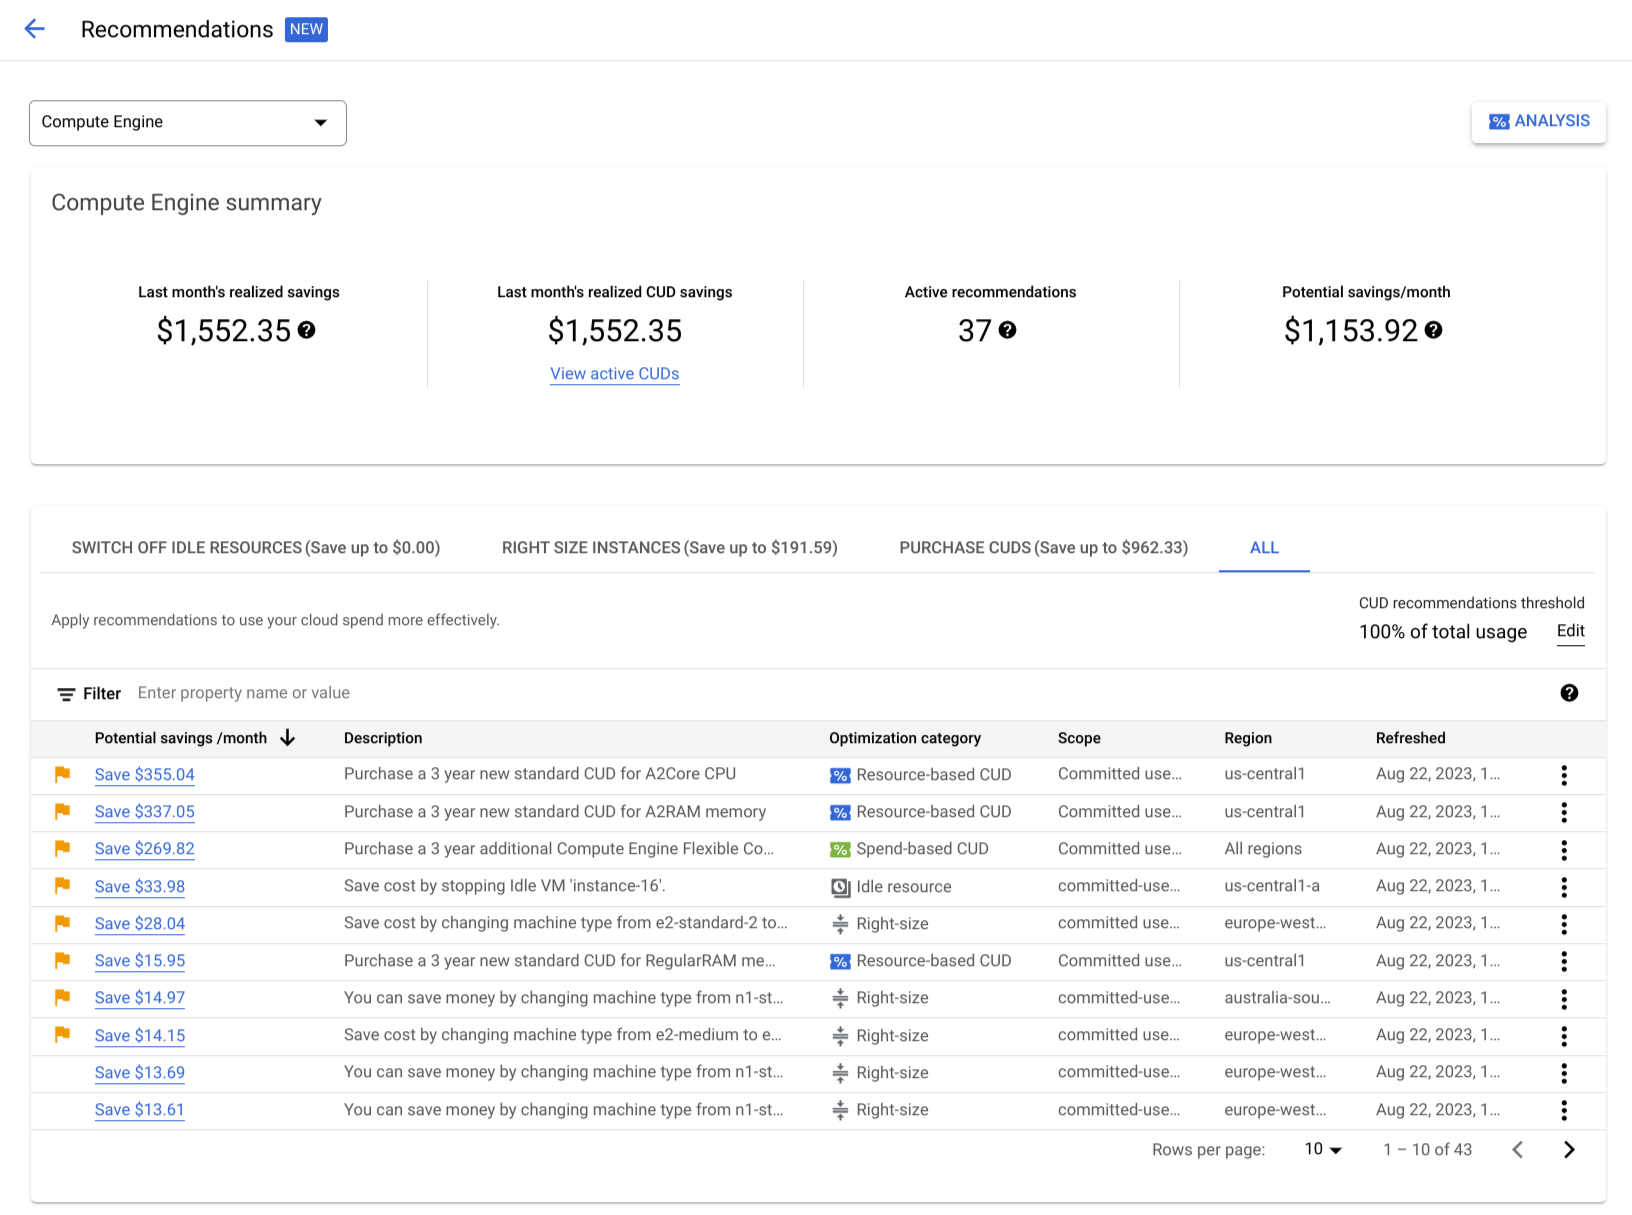This screenshot has height=1215, width=1632.
Task: Click the flag on Save $33.98 row
Action: 62,885
